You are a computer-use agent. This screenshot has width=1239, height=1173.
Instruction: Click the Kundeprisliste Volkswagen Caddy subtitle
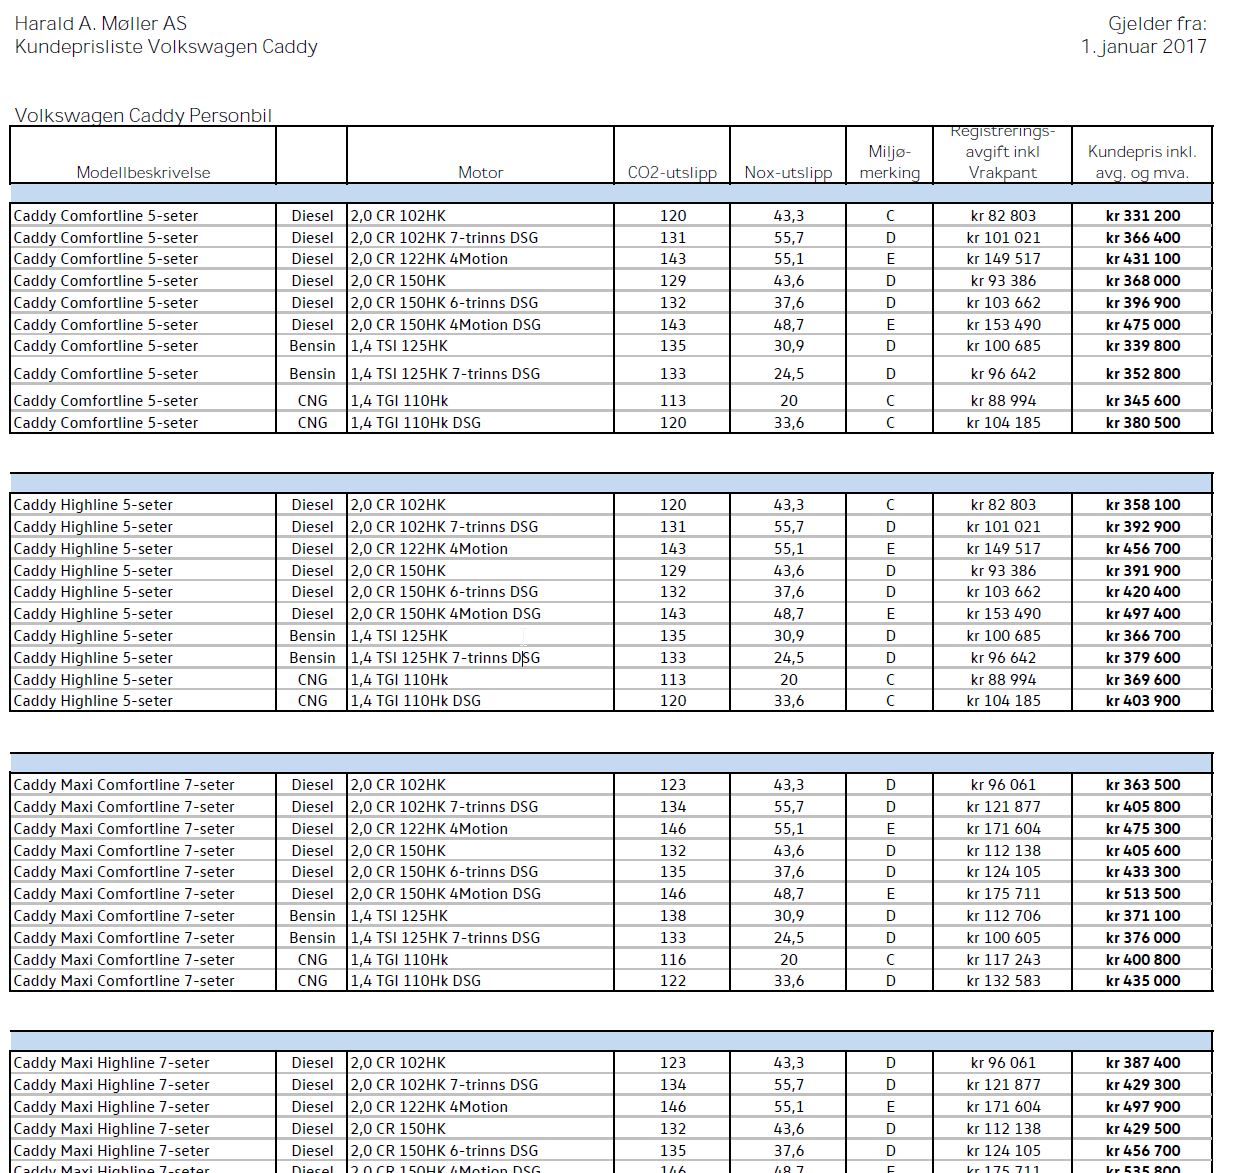166,46
